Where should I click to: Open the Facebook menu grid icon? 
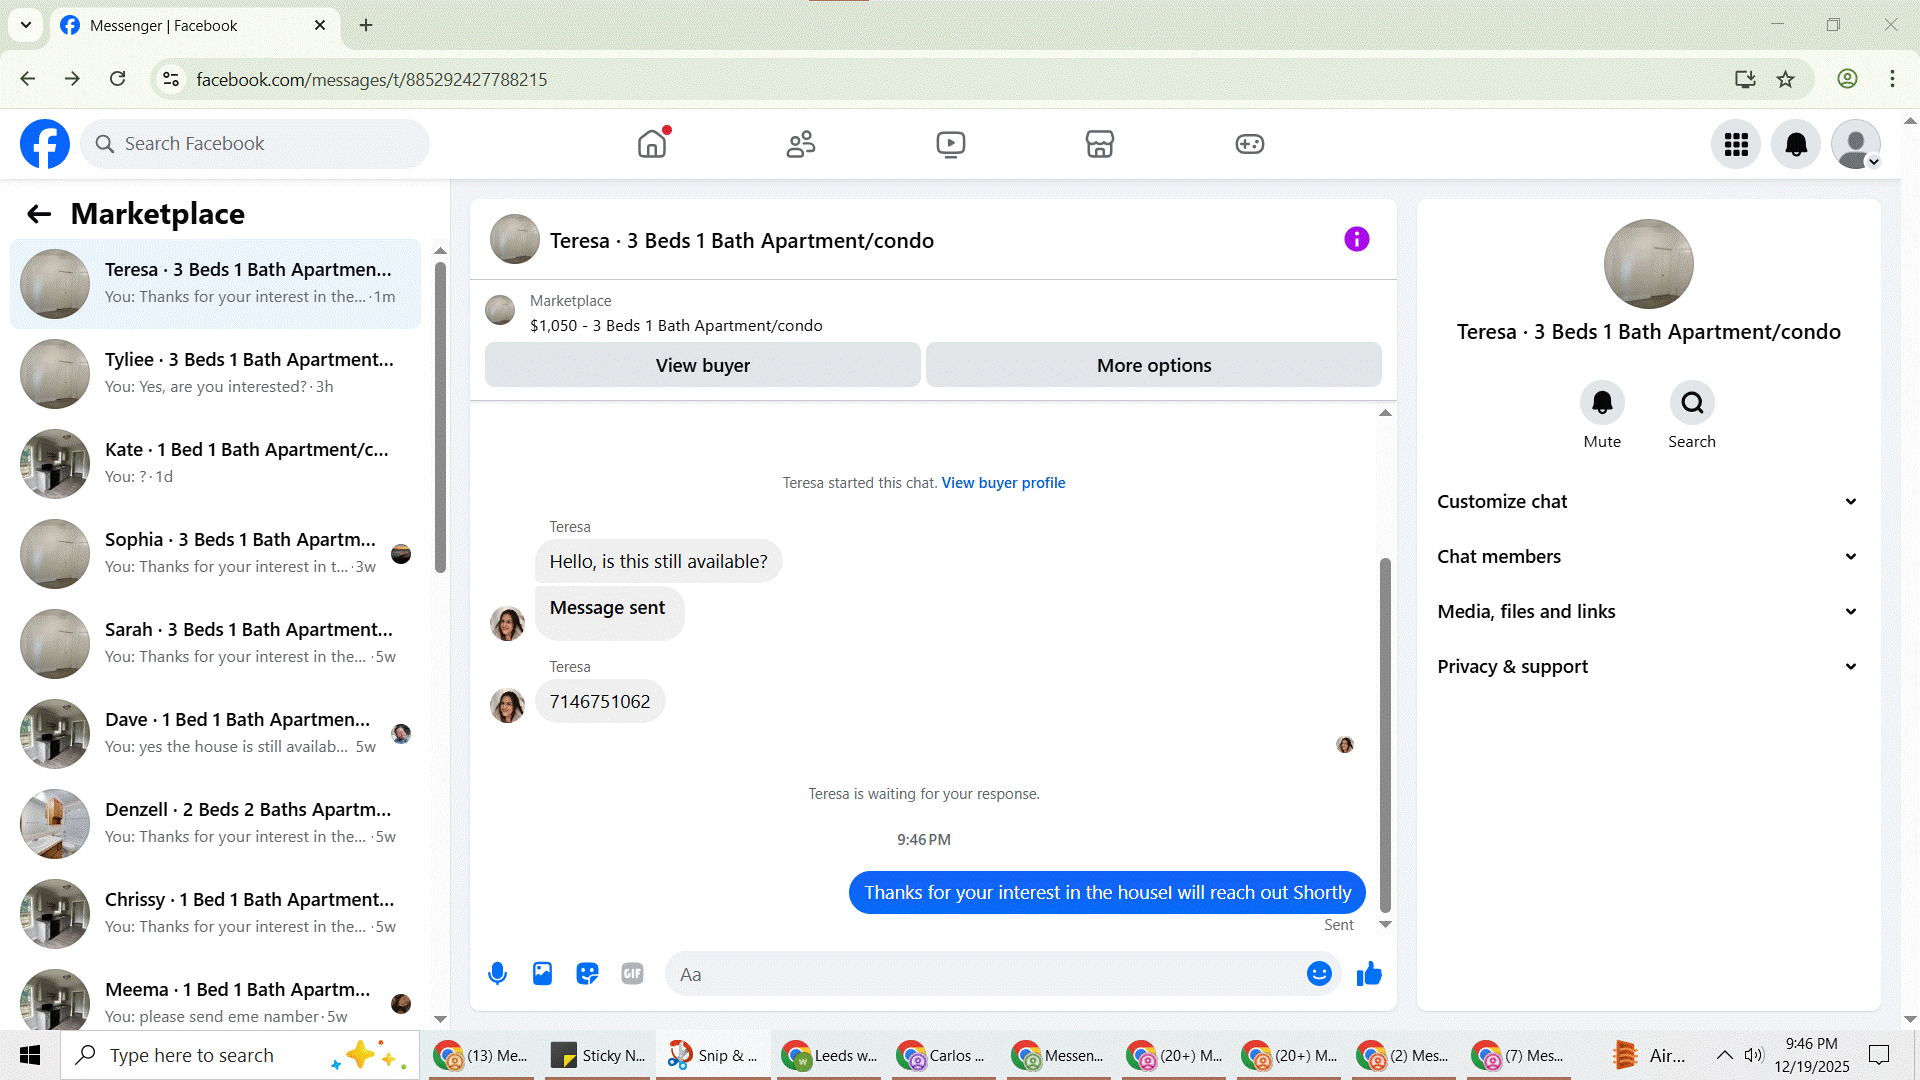point(1736,144)
